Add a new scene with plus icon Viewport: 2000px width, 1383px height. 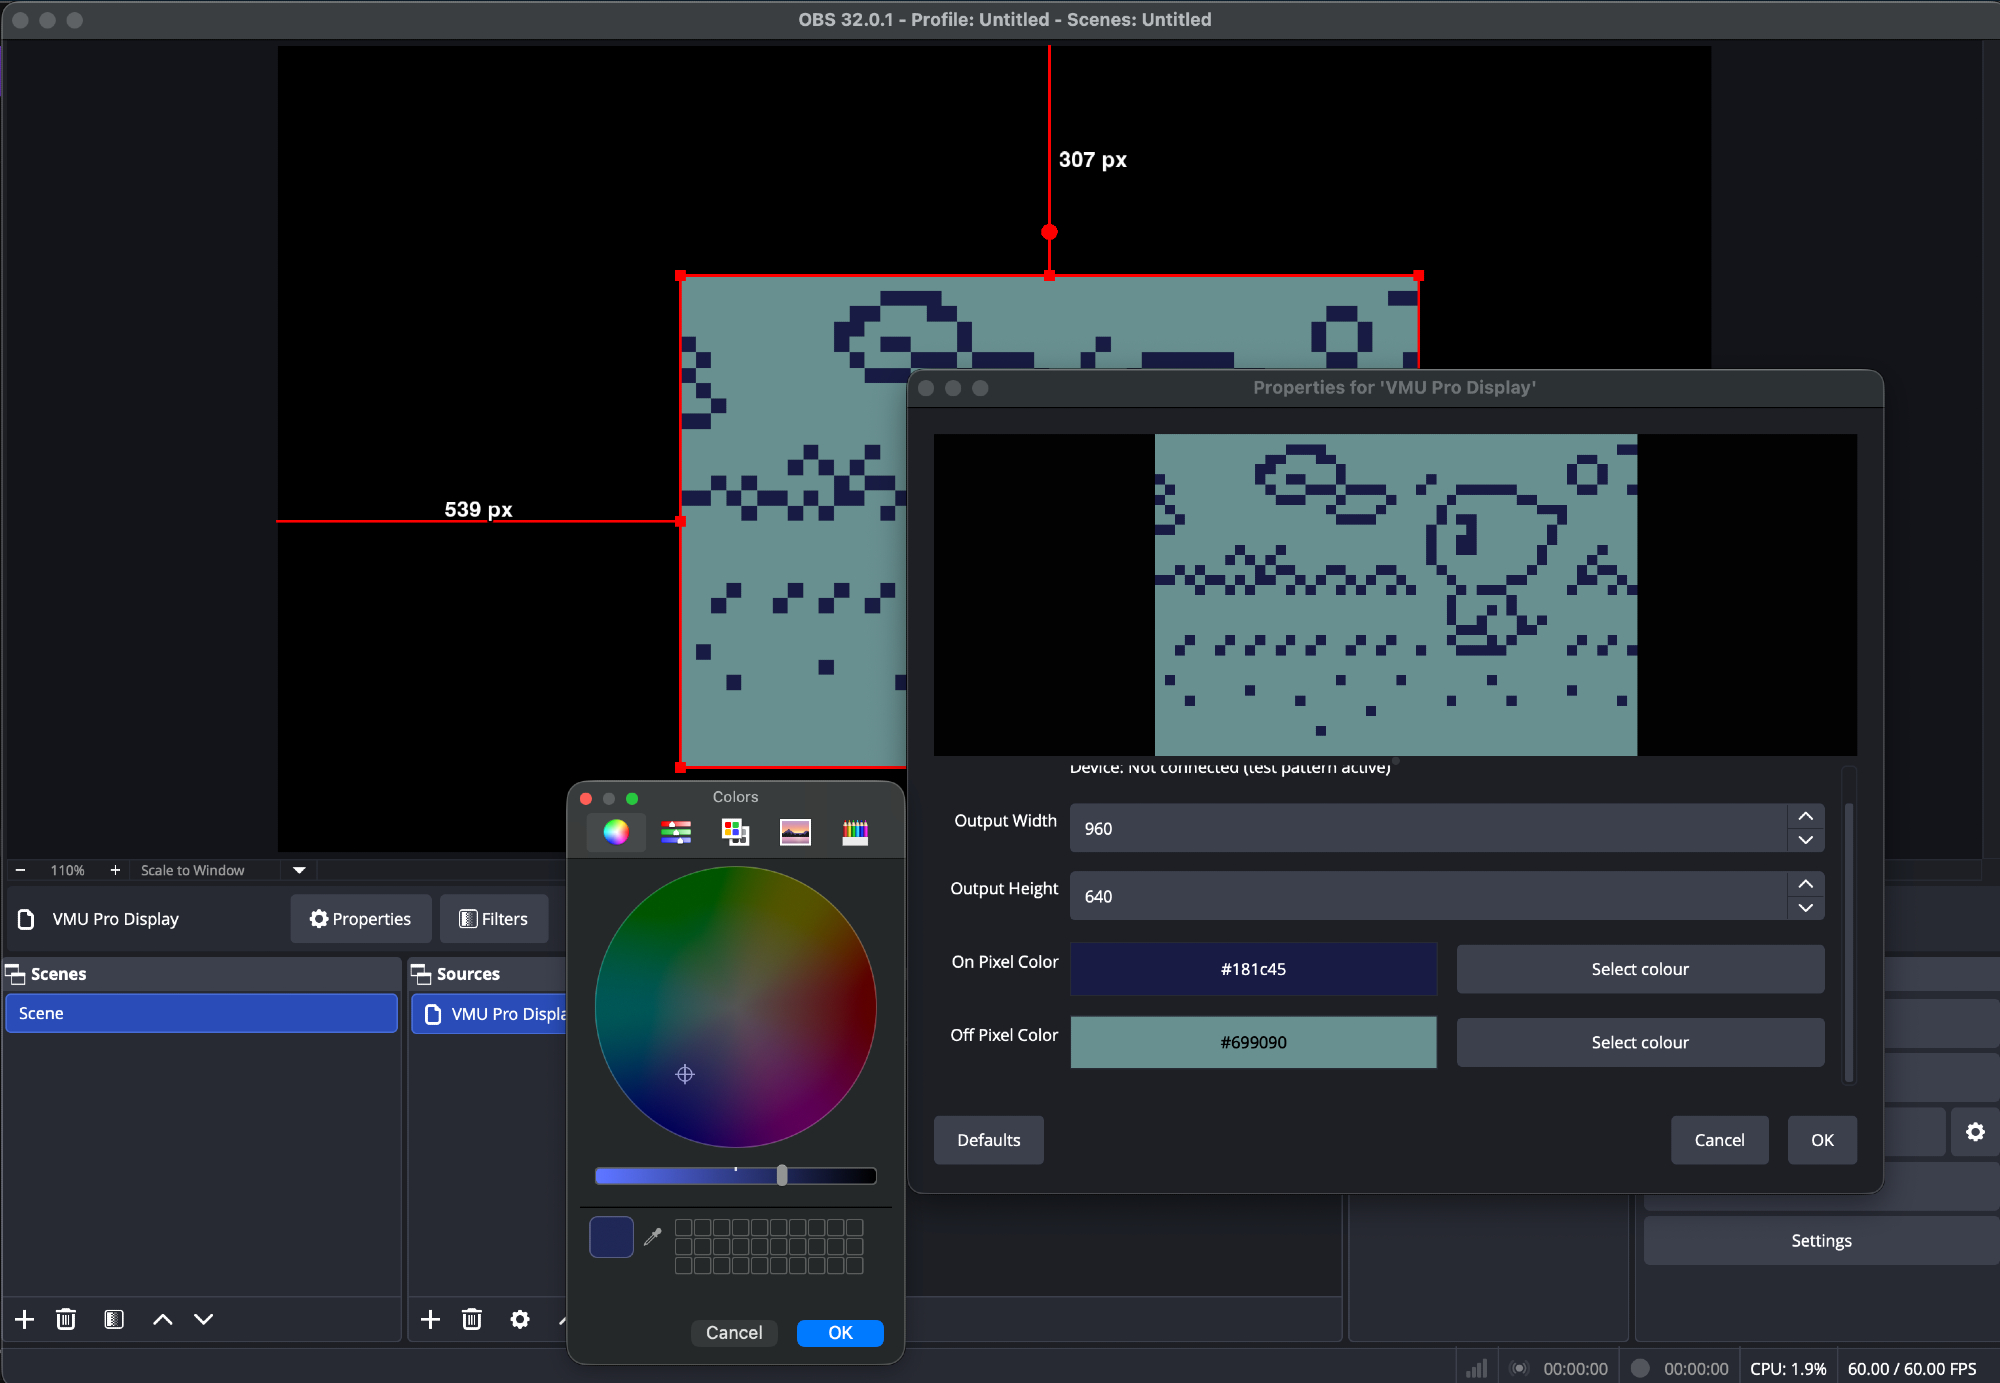[x=25, y=1319]
